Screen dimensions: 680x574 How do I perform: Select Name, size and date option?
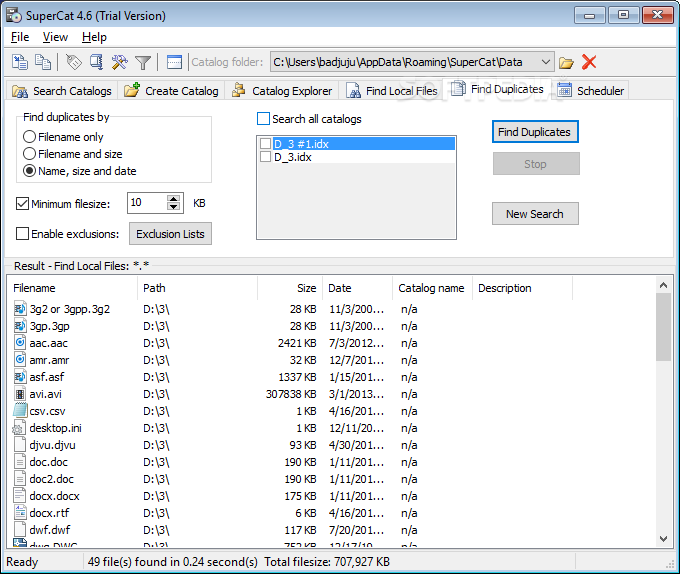coord(29,171)
